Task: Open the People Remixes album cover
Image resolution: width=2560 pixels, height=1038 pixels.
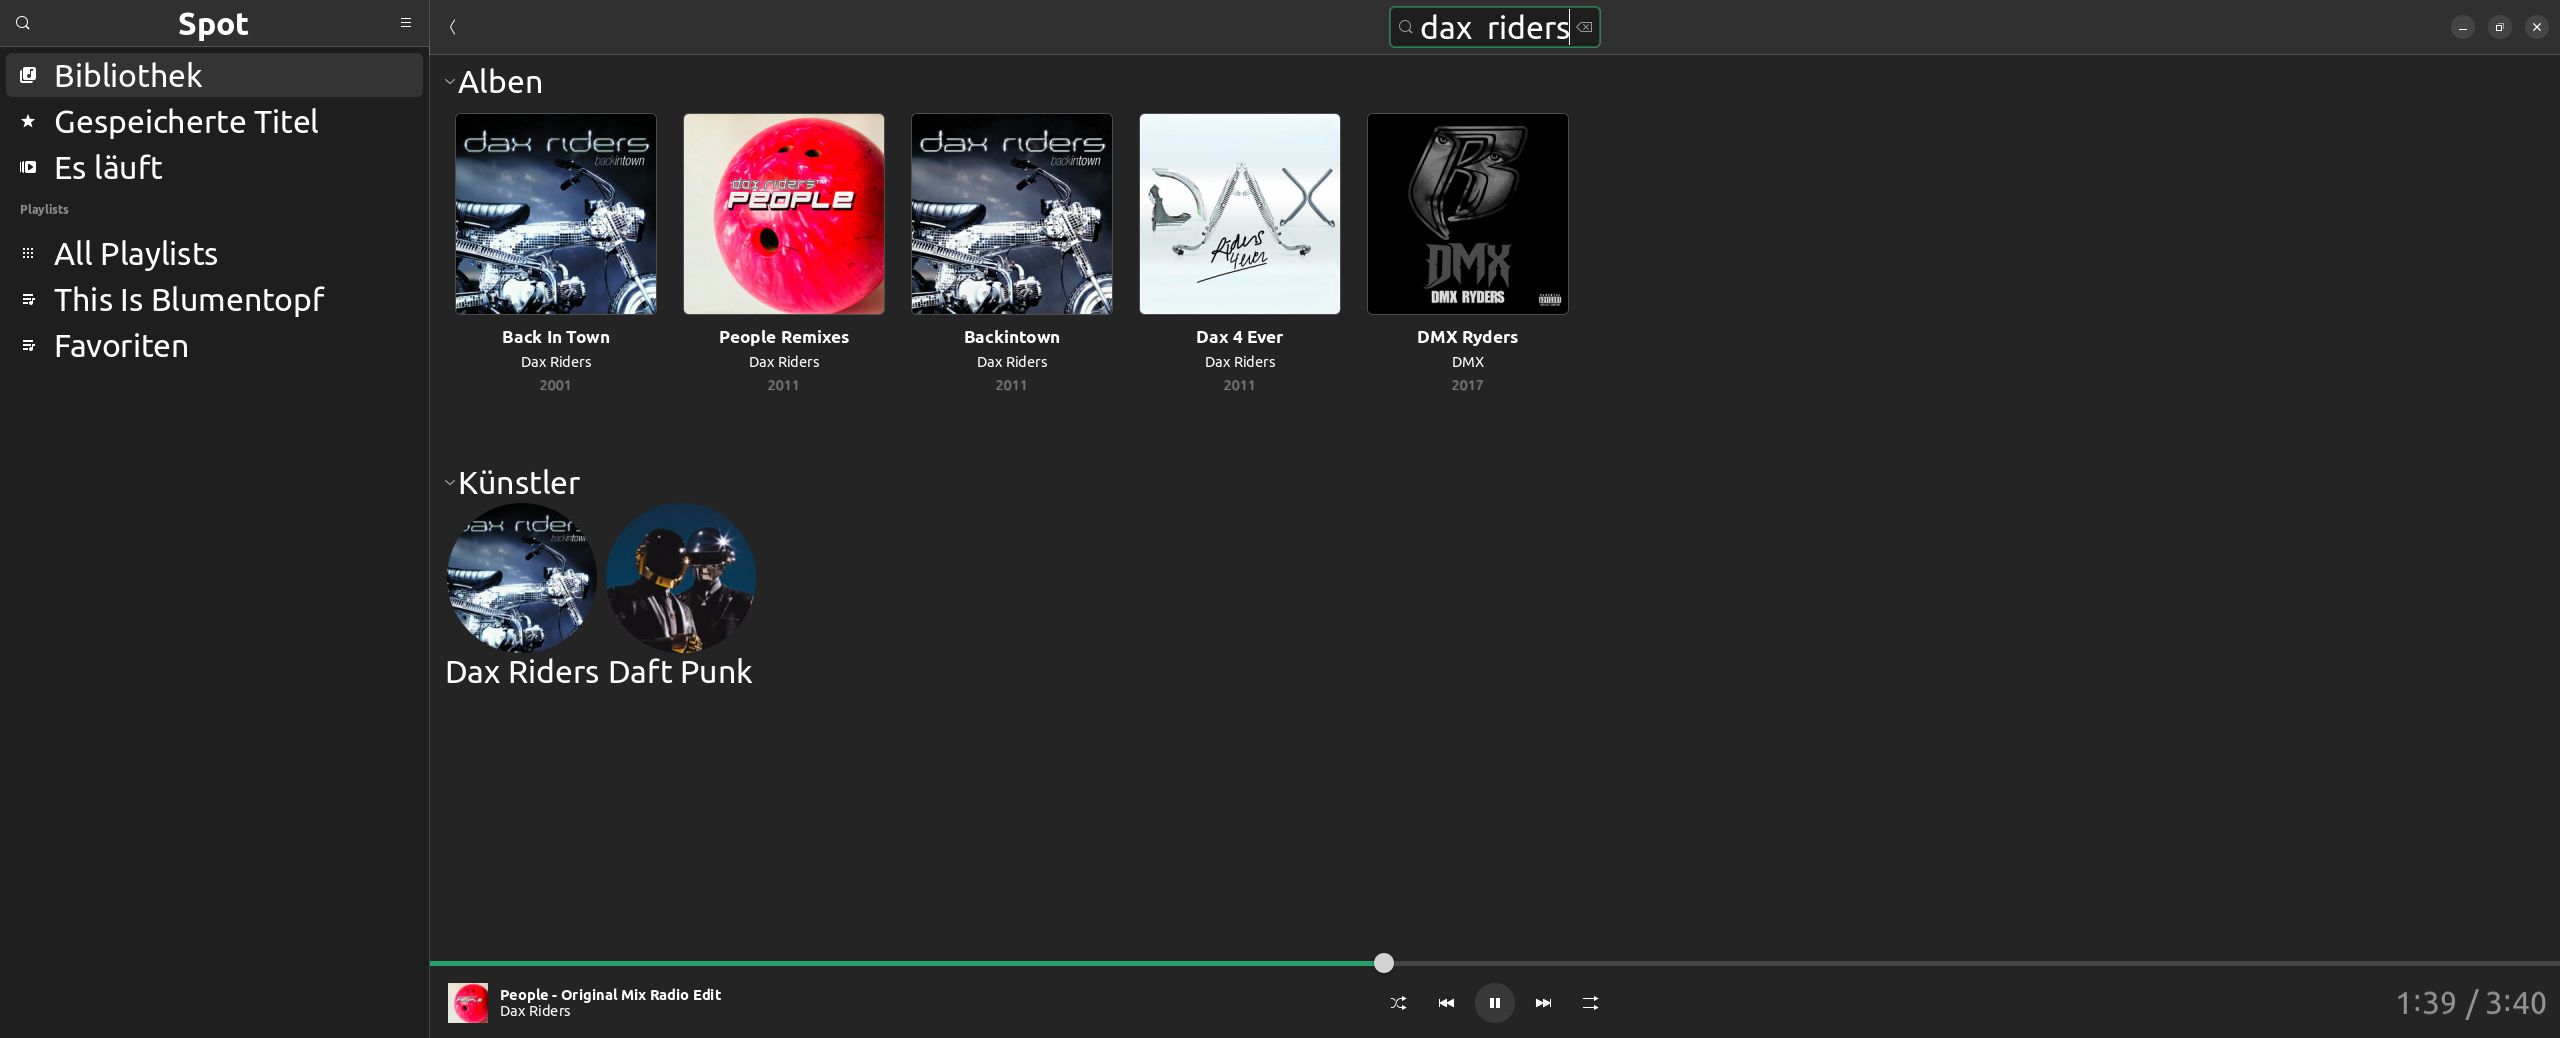Action: coord(784,214)
